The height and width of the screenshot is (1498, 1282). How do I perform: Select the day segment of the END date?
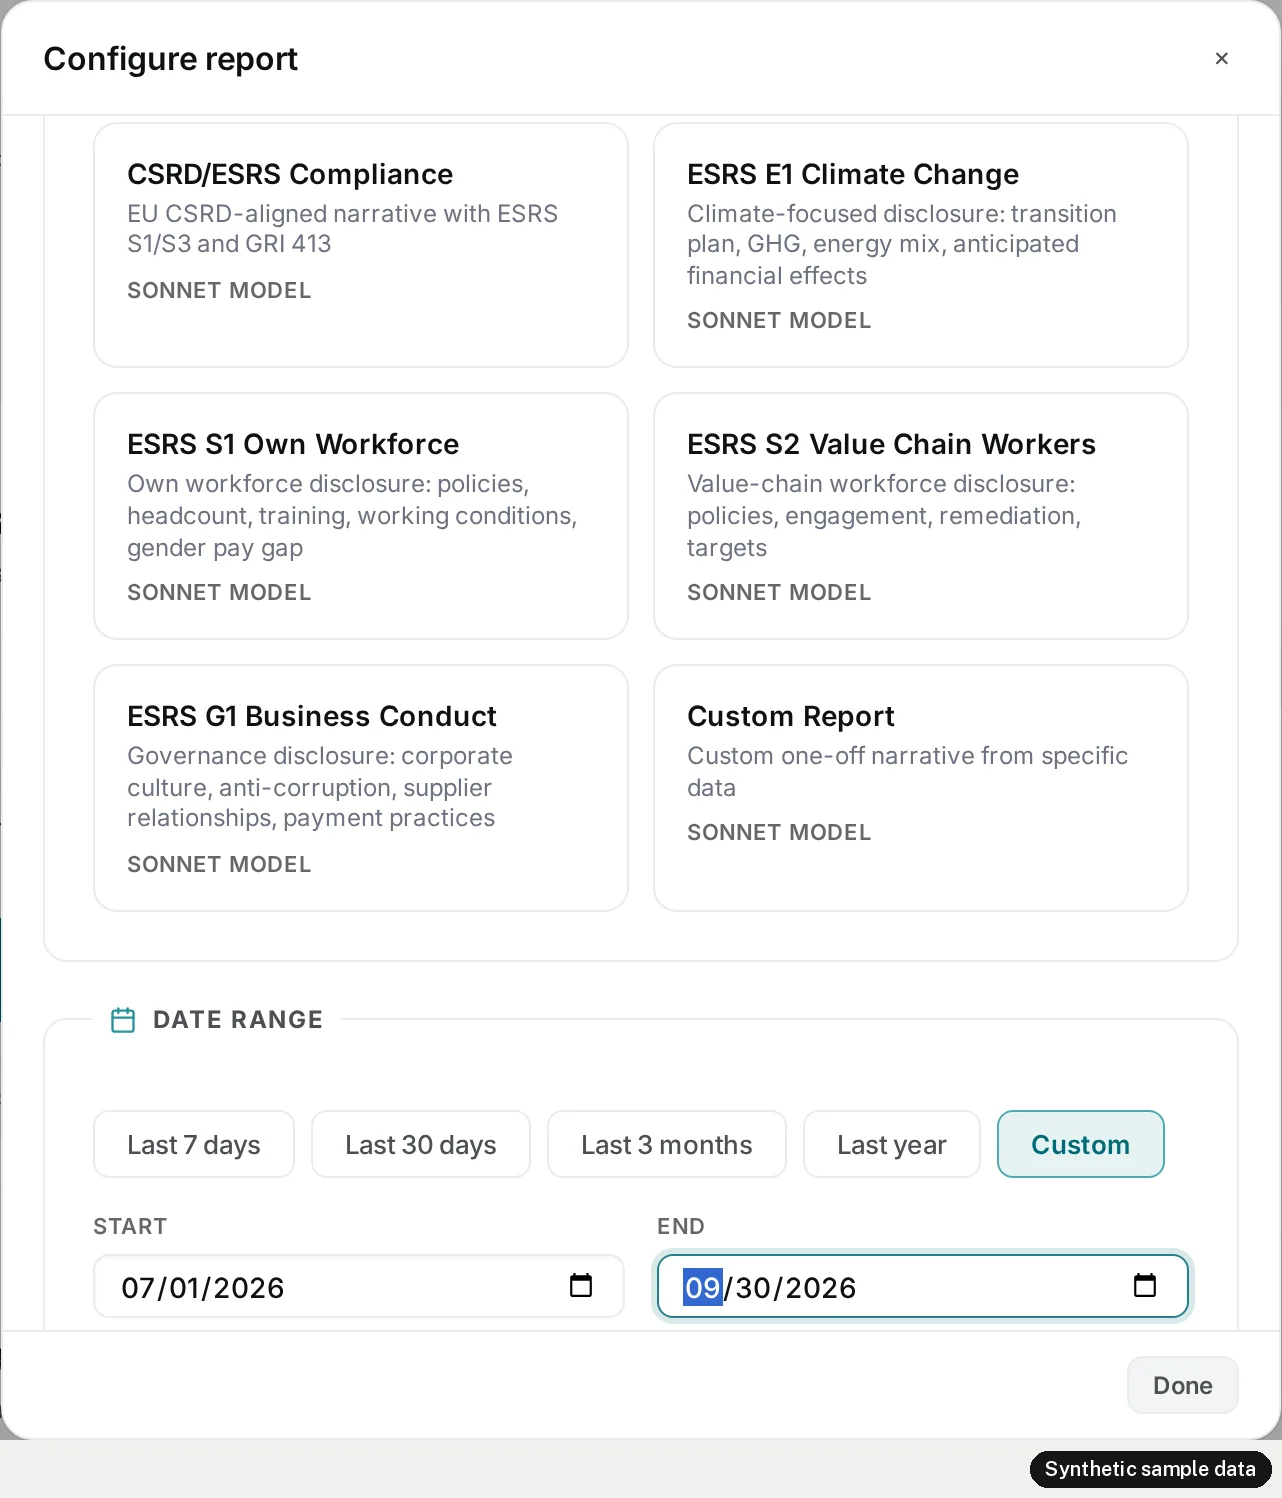click(x=754, y=1287)
